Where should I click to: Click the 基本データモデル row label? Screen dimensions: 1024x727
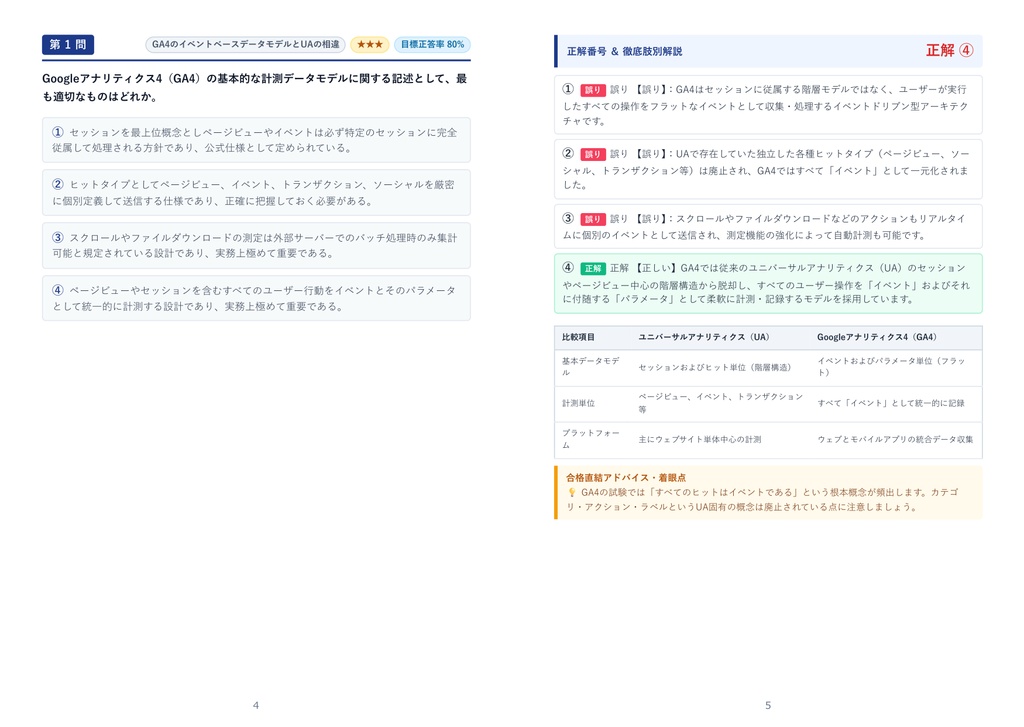point(591,366)
